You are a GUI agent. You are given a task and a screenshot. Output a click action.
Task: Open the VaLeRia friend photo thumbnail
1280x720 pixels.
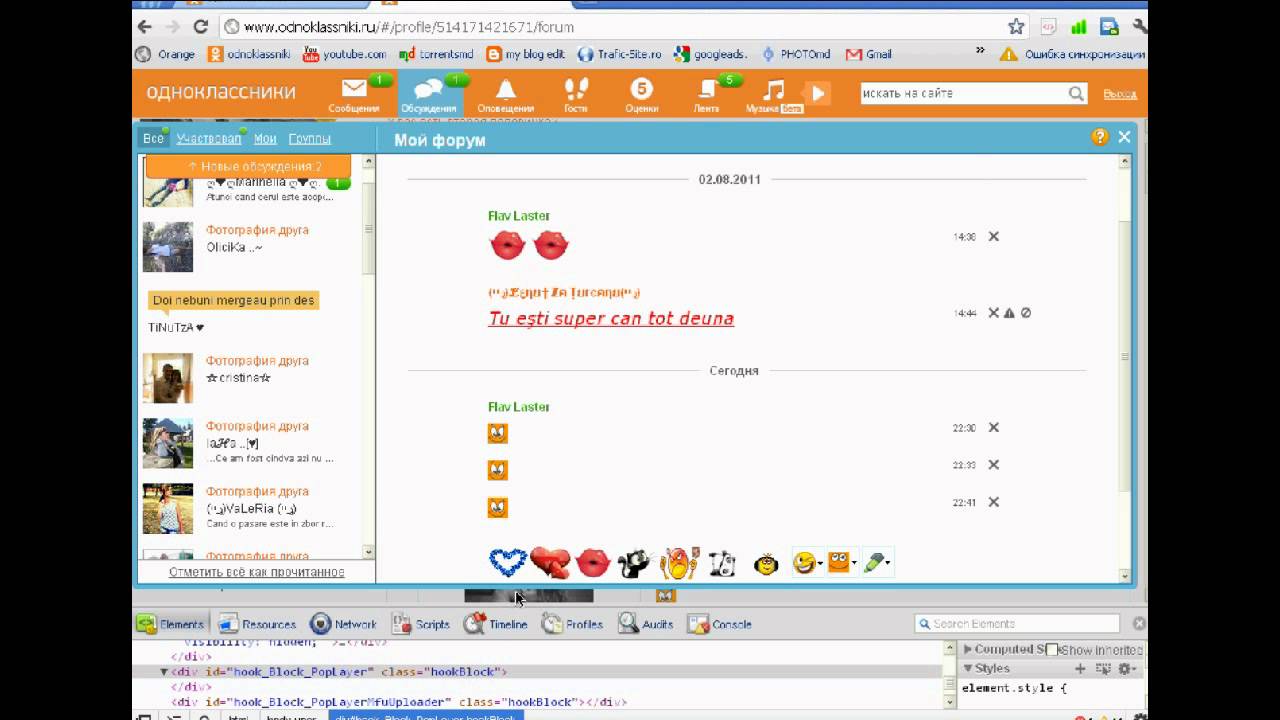[x=168, y=509]
